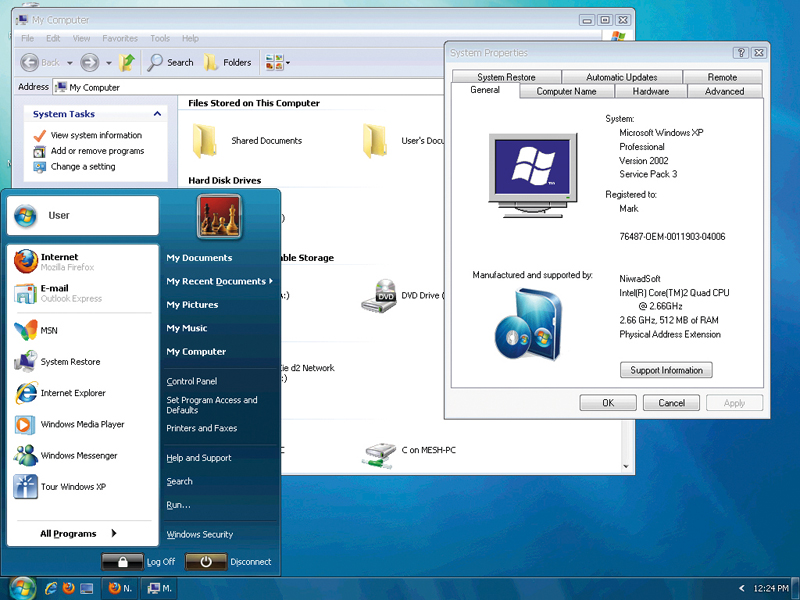This screenshot has width=800, height=600.
Task: Open the Back history dropdown arrow
Action: (x=70, y=63)
